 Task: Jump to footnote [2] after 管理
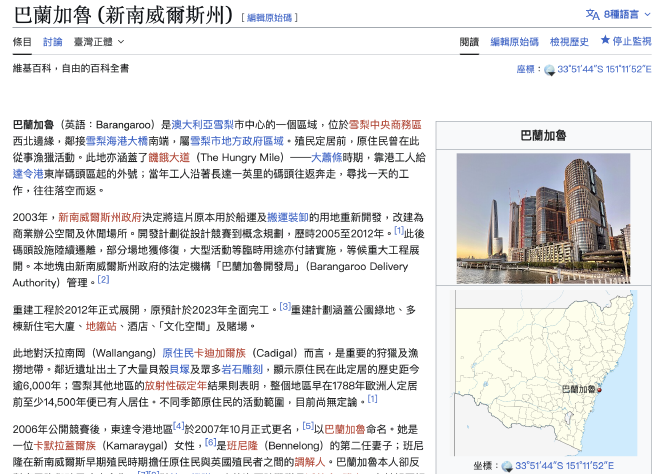click(103, 280)
